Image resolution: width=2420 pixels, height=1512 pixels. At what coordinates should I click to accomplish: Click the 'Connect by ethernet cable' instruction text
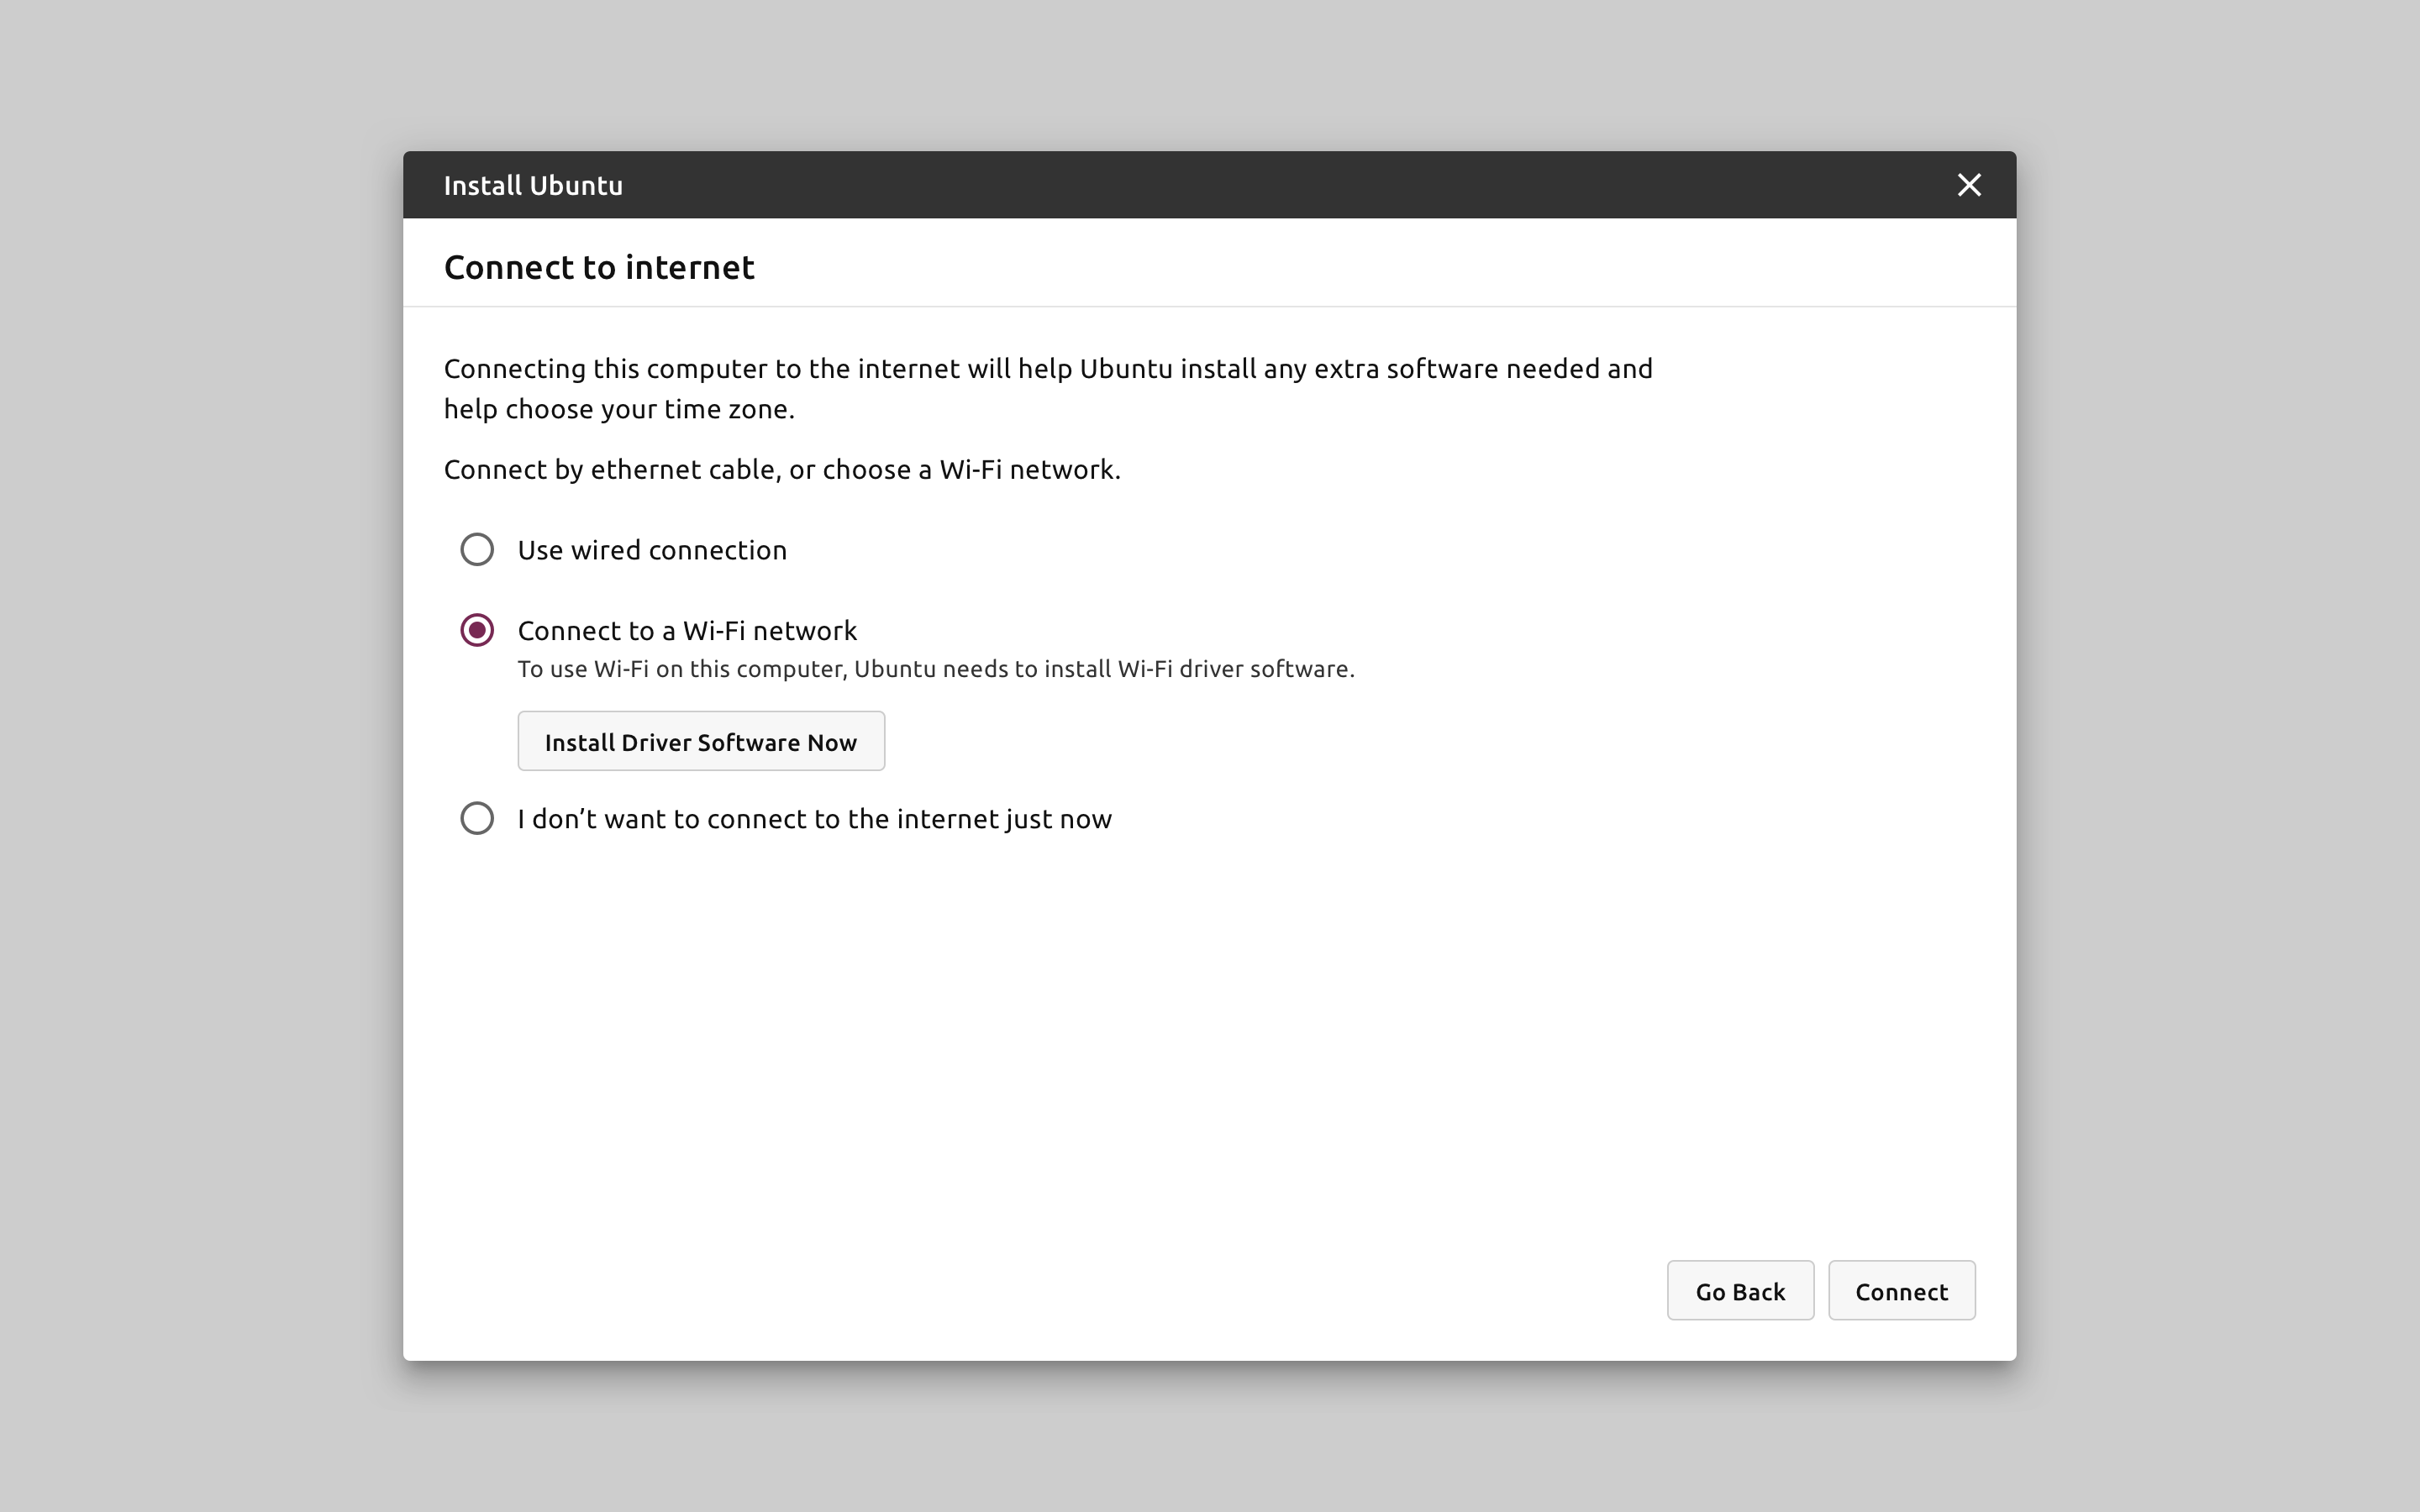(x=782, y=470)
